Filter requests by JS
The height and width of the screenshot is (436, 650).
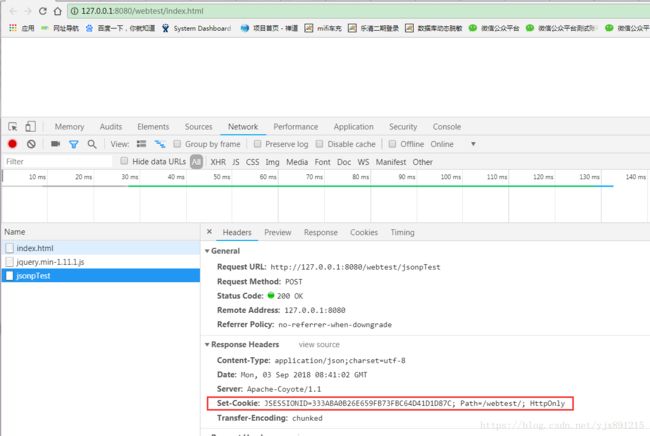(x=236, y=162)
